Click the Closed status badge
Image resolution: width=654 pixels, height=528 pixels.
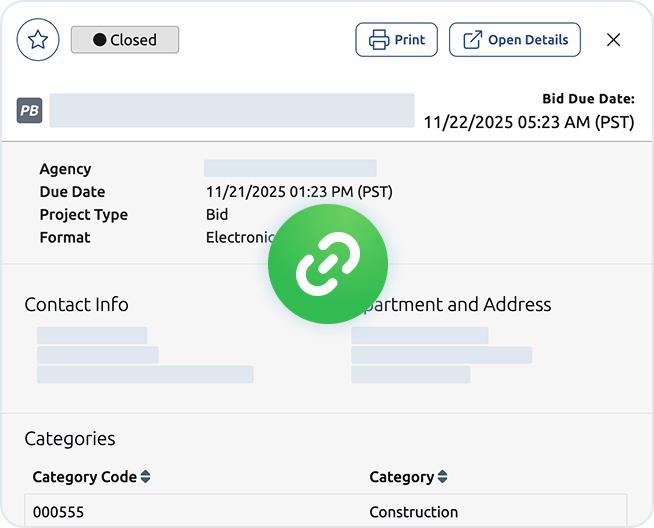pos(125,40)
